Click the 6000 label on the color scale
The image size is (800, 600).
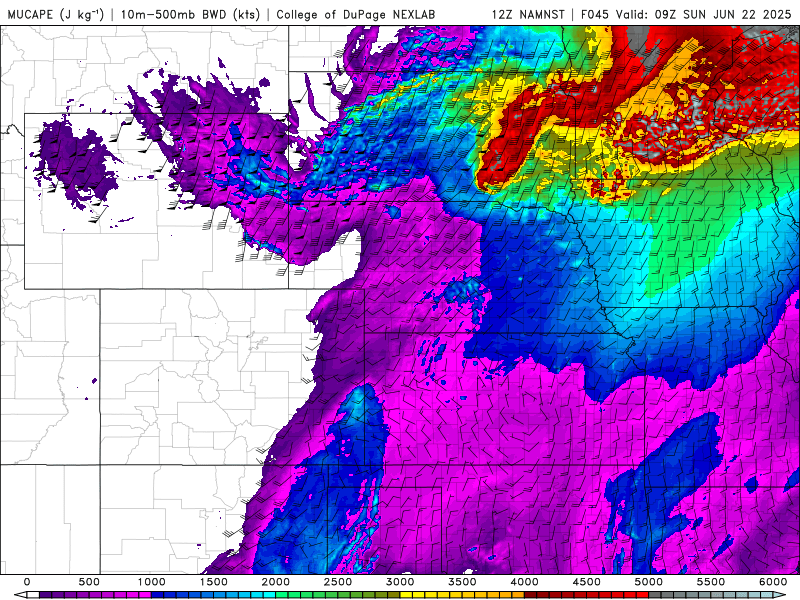(x=773, y=582)
